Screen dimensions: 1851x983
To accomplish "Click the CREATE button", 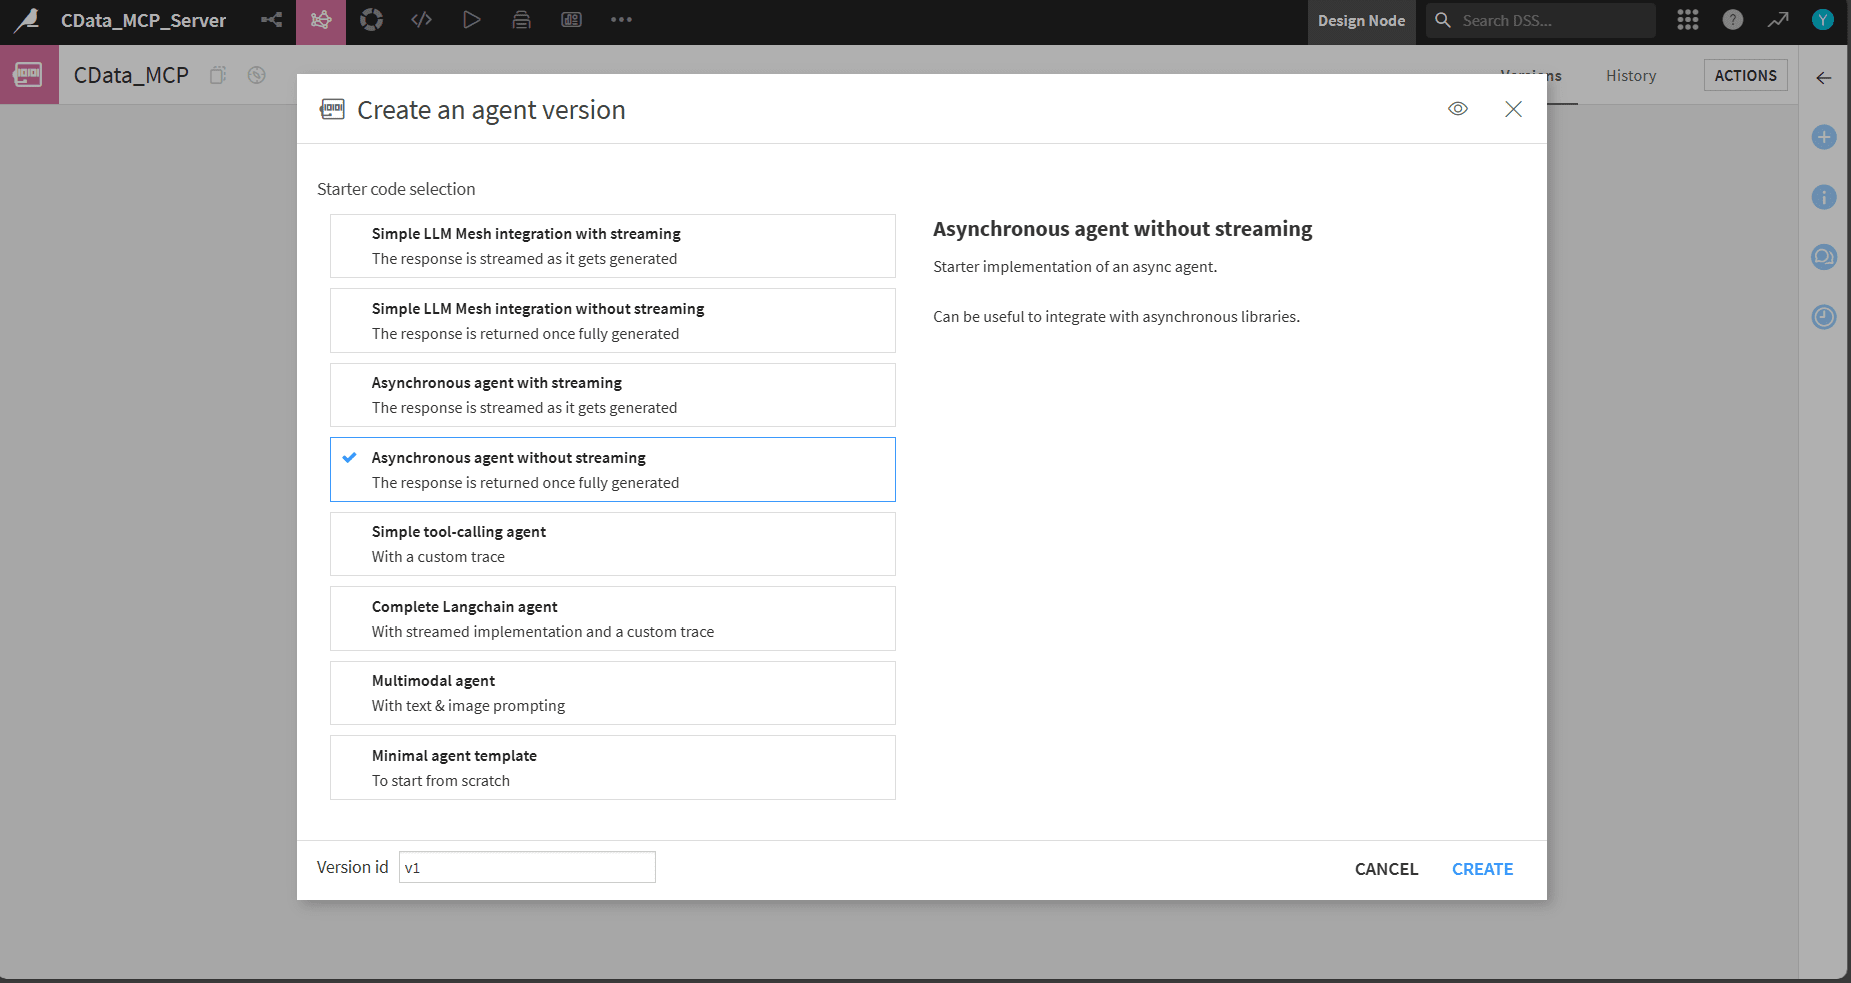I will 1482,869.
